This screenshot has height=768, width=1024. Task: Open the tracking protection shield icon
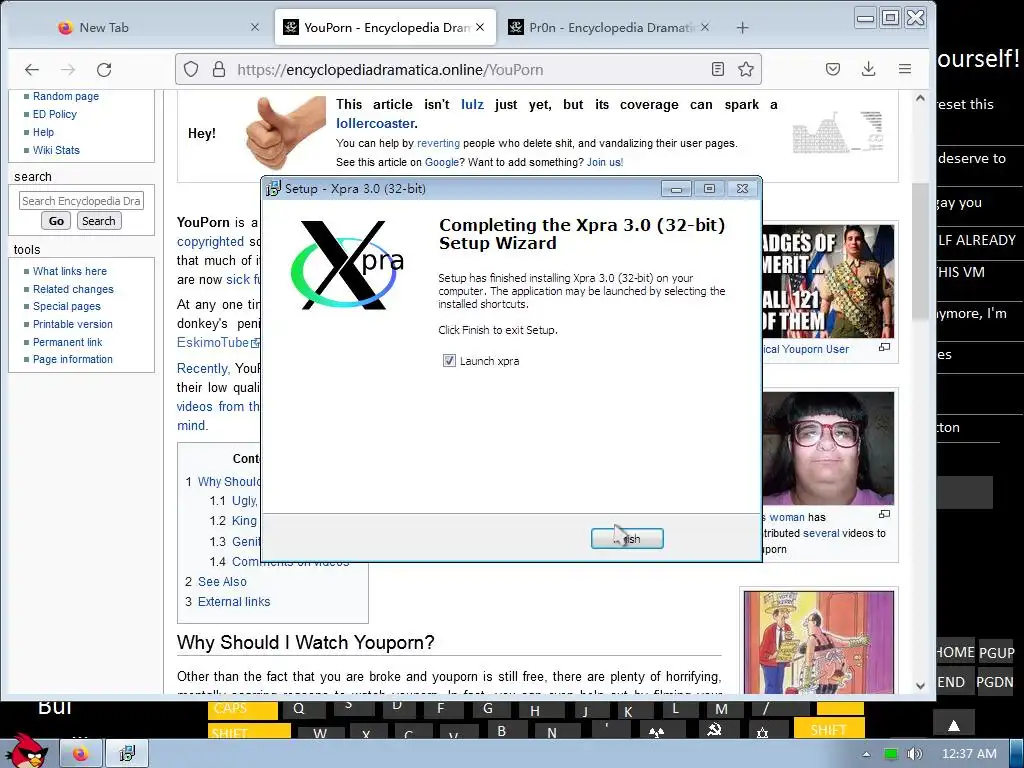pos(191,69)
